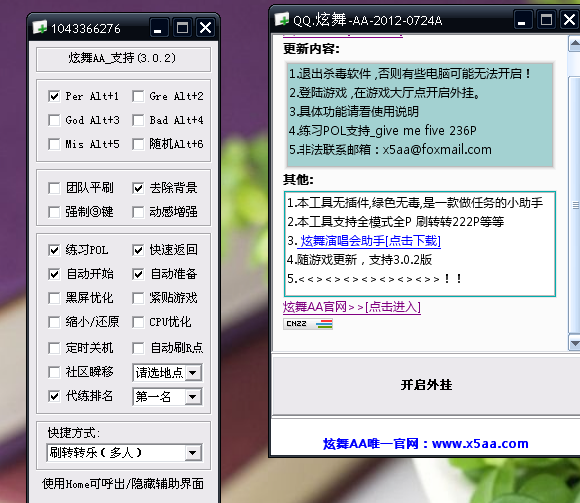Disable the 去除背景 option
The height and width of the screenshot is (503, 580).
click(138, 188)
